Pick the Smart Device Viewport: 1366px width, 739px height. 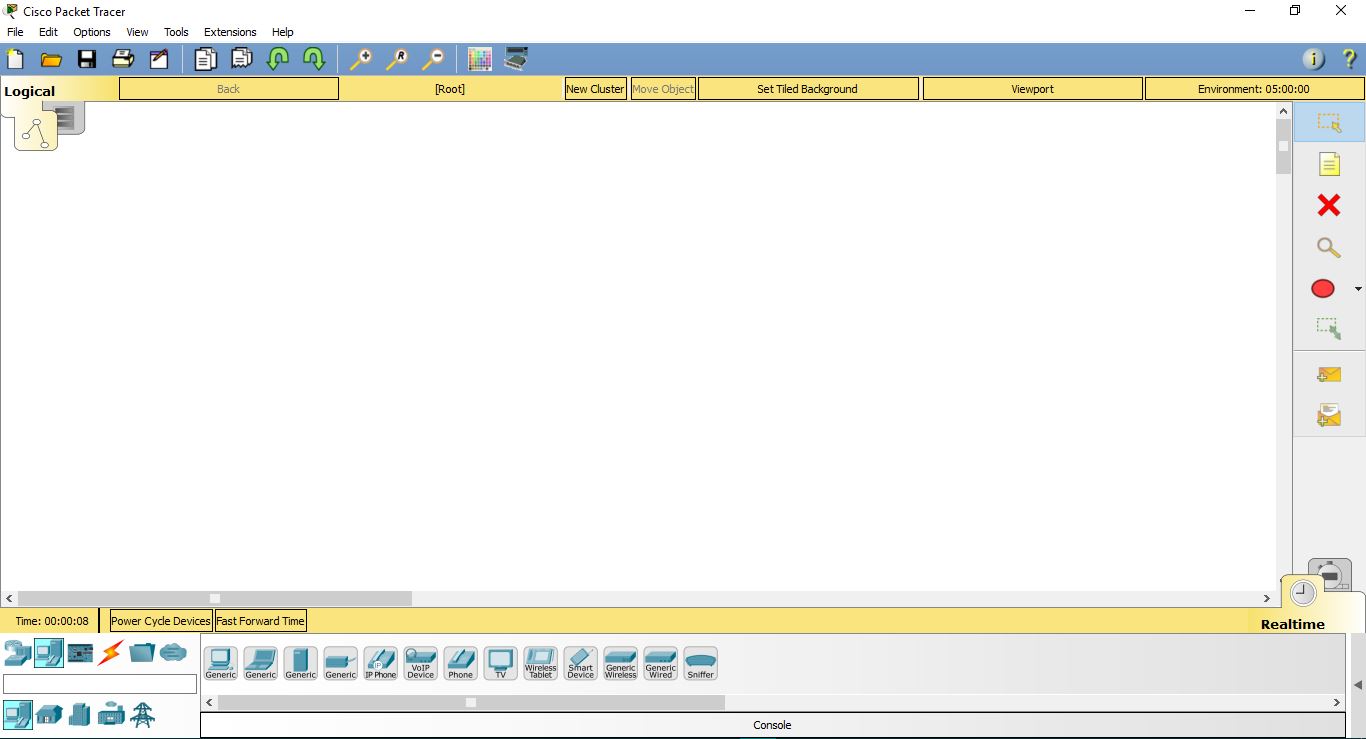click(x=581, y=664)
